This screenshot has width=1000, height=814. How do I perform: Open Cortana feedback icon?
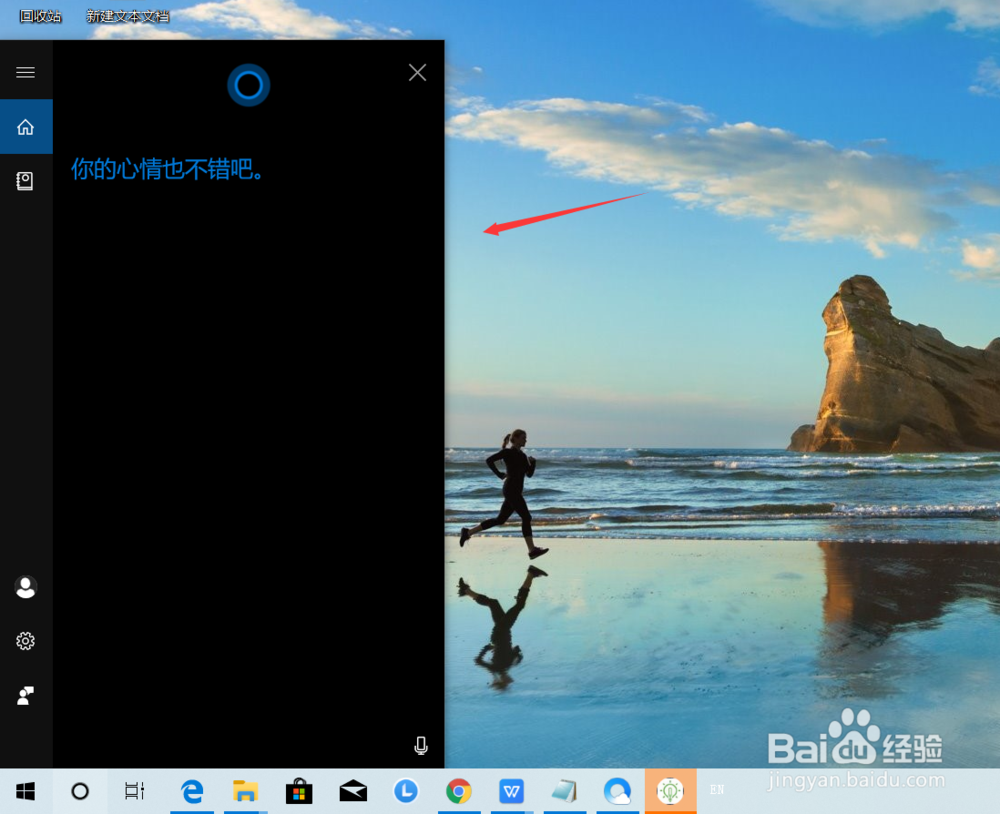pos(26,695)
